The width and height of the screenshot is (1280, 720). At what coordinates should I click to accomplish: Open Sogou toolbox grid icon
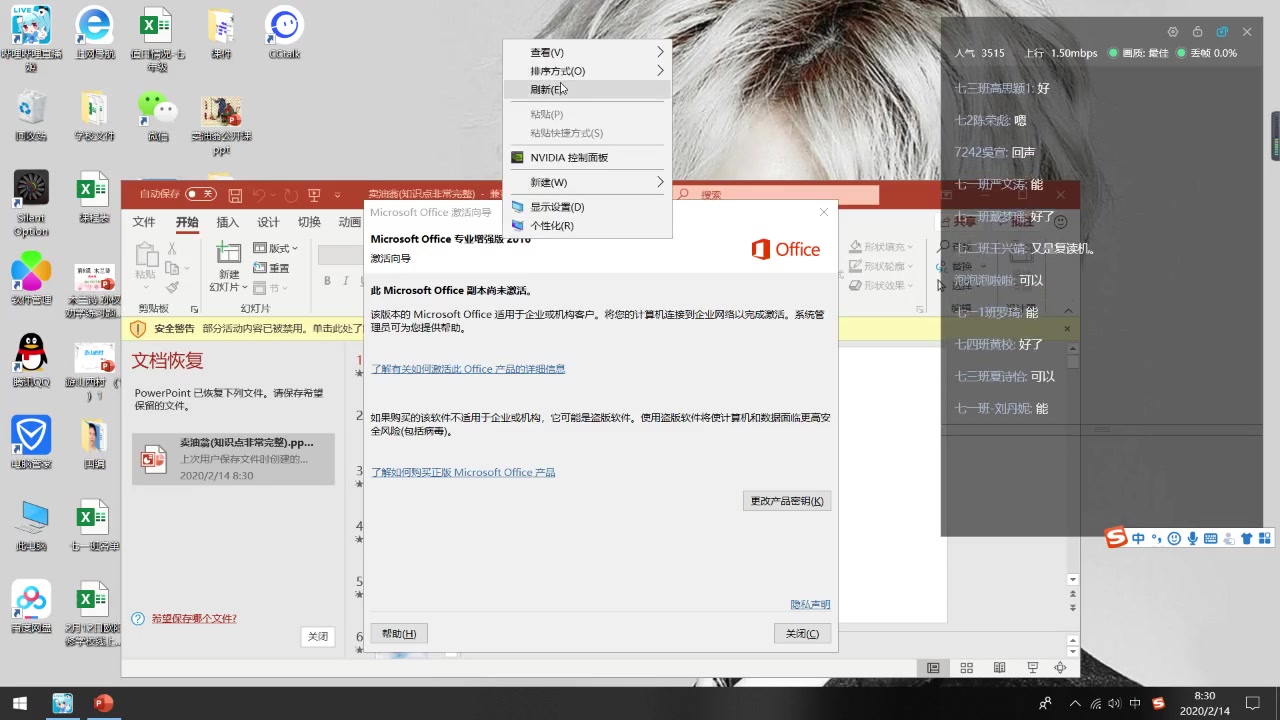point(1265,538)
